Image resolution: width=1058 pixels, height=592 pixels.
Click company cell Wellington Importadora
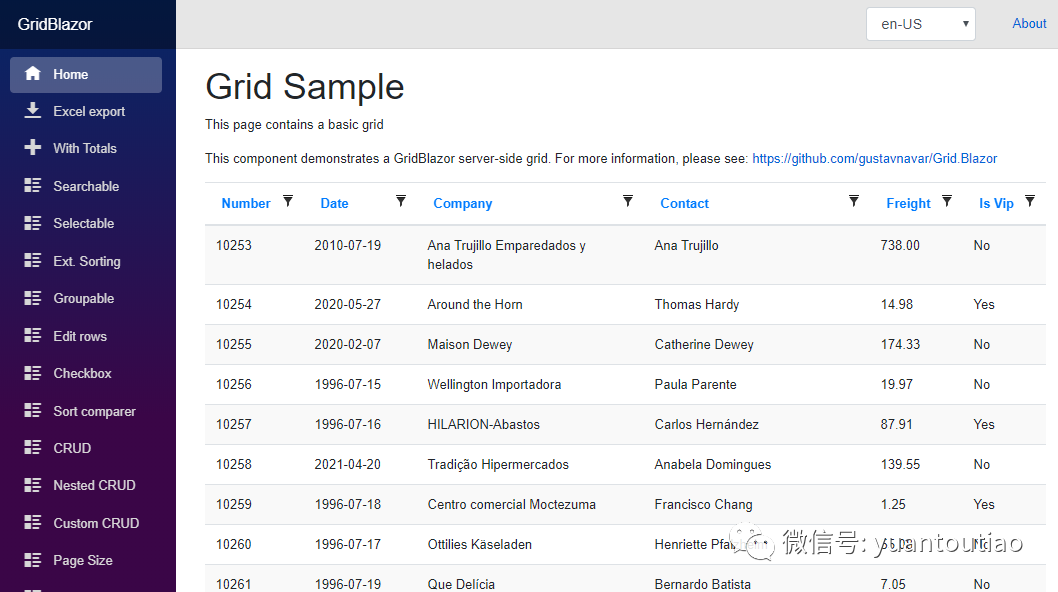click(x=494, y=384)
